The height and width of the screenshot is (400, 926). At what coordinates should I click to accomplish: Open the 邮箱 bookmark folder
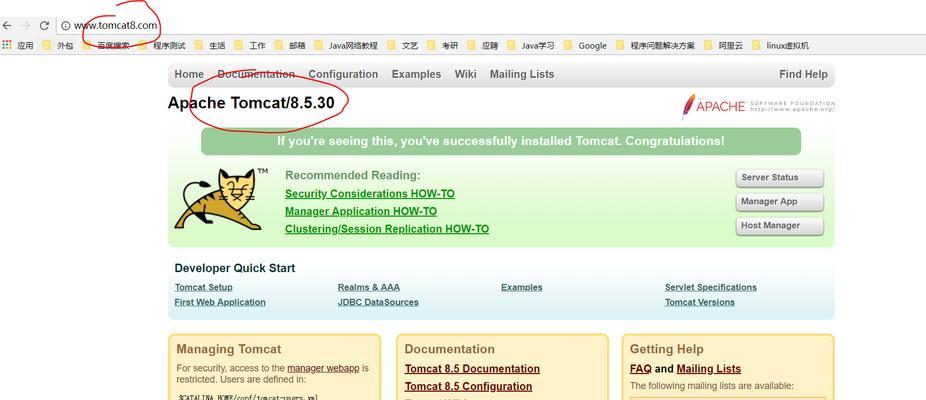pyautogui.click(x=290, y=45)
